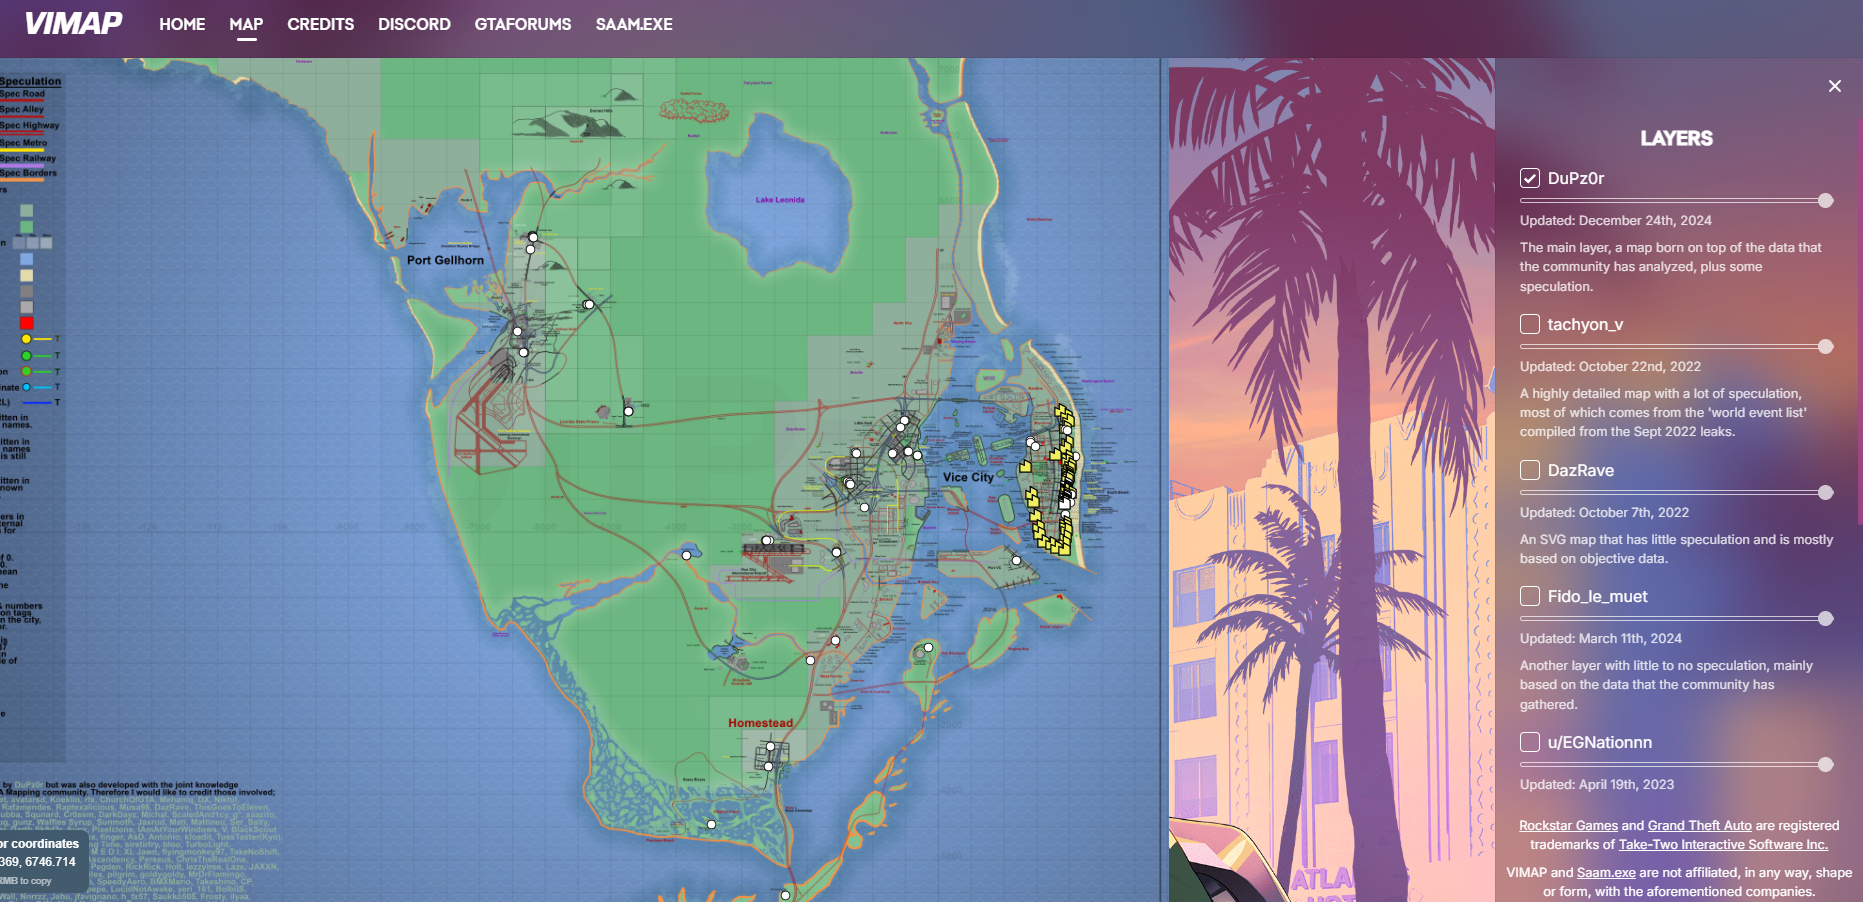Visit the Saam.exe footer link
The image size is (1863, 902).
tap(1606, 873)
